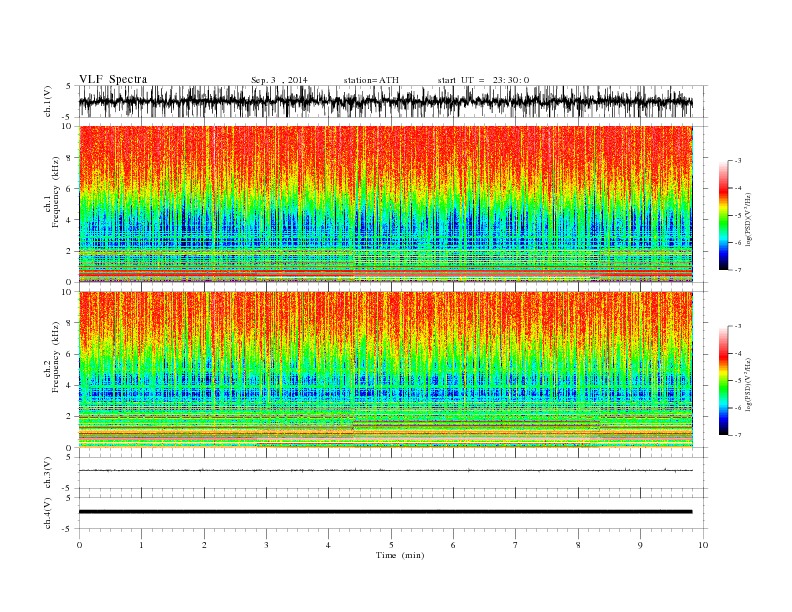
Task: Click the ch.1 spectrogram color scale bar
Action: click(723, 215)
